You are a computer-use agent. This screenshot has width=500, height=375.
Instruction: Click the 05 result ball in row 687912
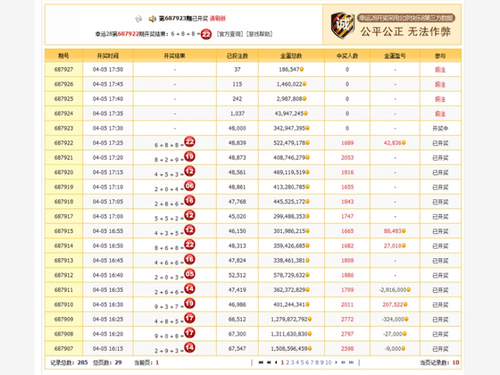tap(190, 274)
